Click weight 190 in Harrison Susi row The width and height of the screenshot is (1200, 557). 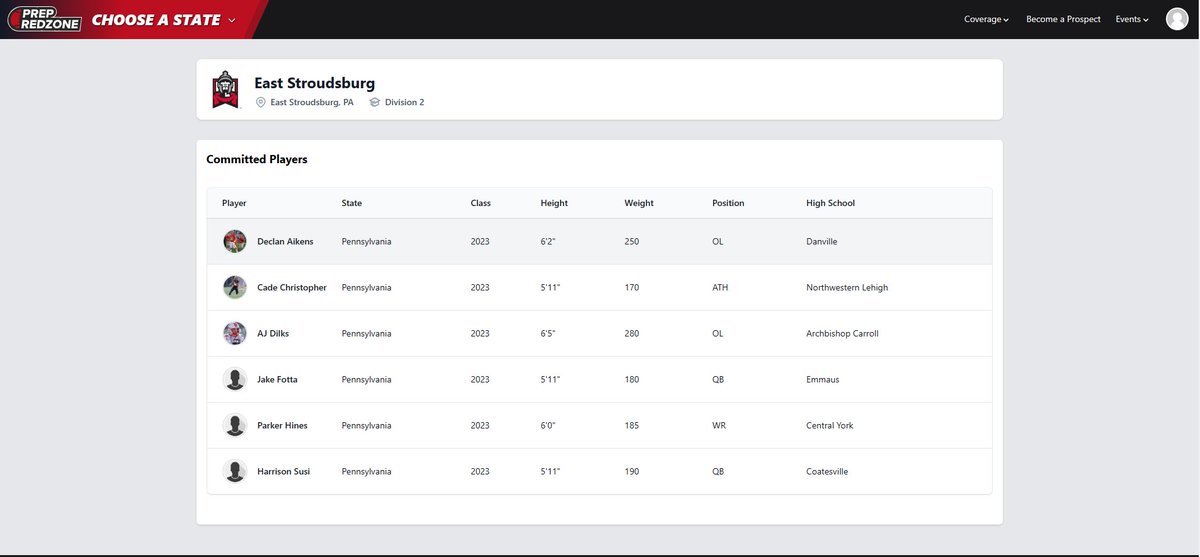click(x=632, y=472)
